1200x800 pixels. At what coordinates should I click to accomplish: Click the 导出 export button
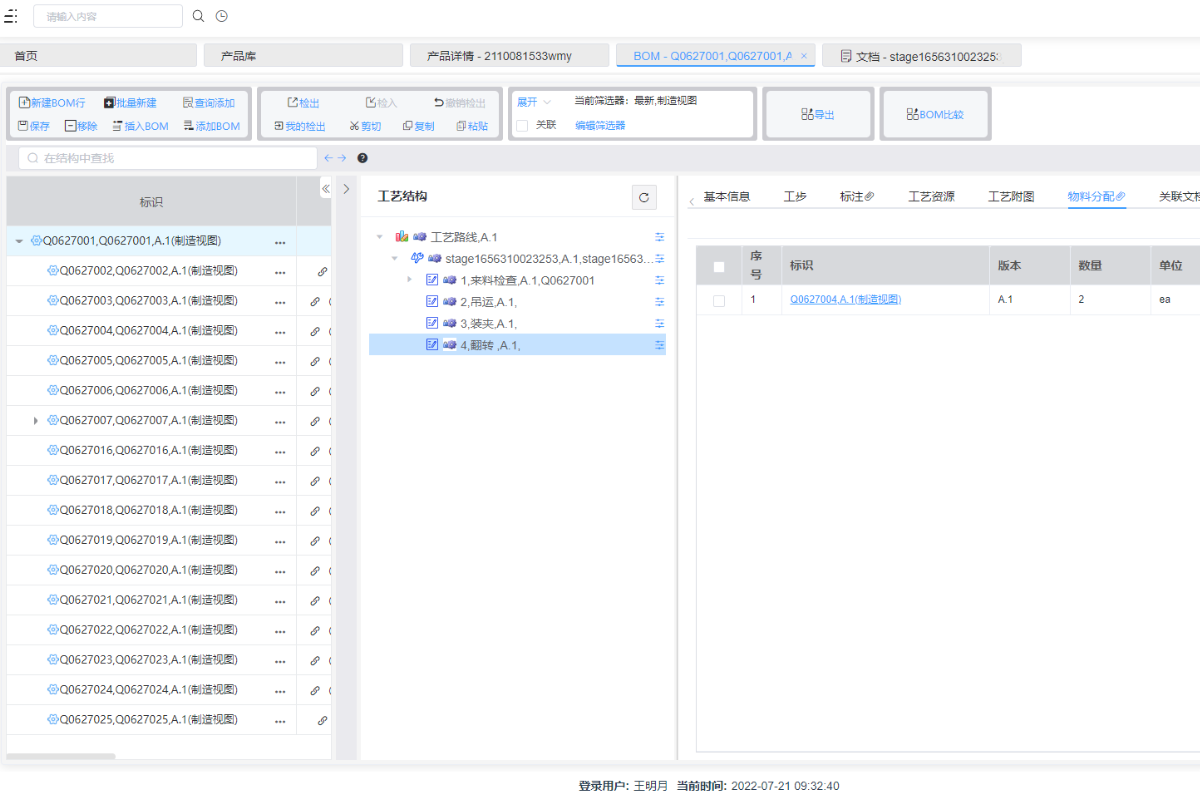[x=818, y=115]
